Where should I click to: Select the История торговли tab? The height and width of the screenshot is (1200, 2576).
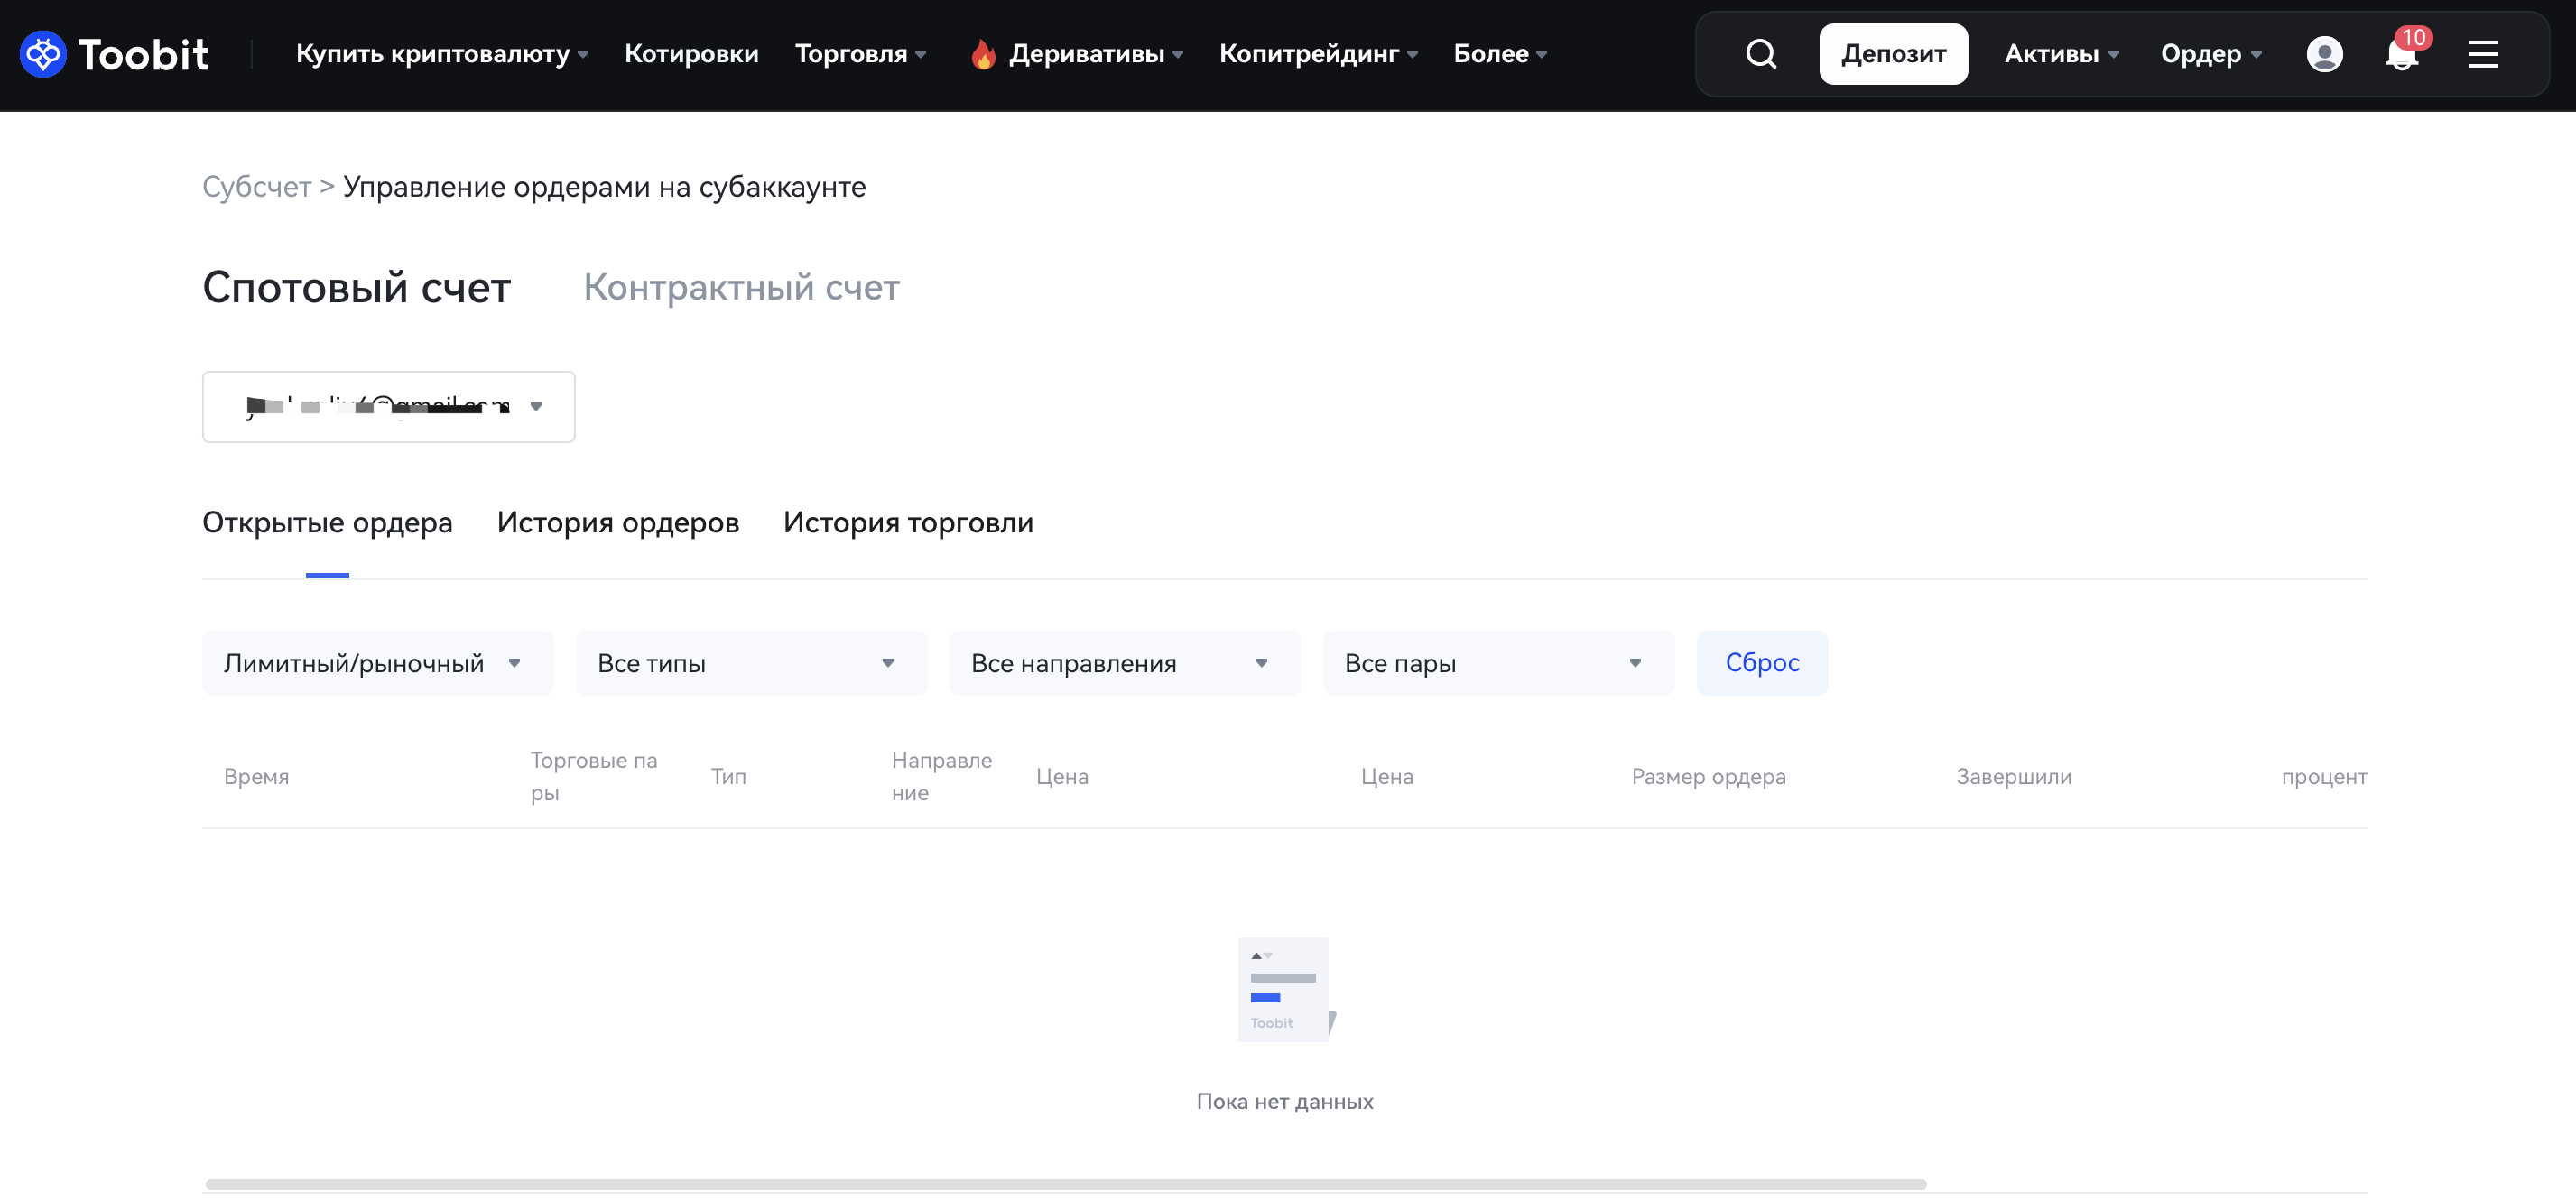(907, 523)
